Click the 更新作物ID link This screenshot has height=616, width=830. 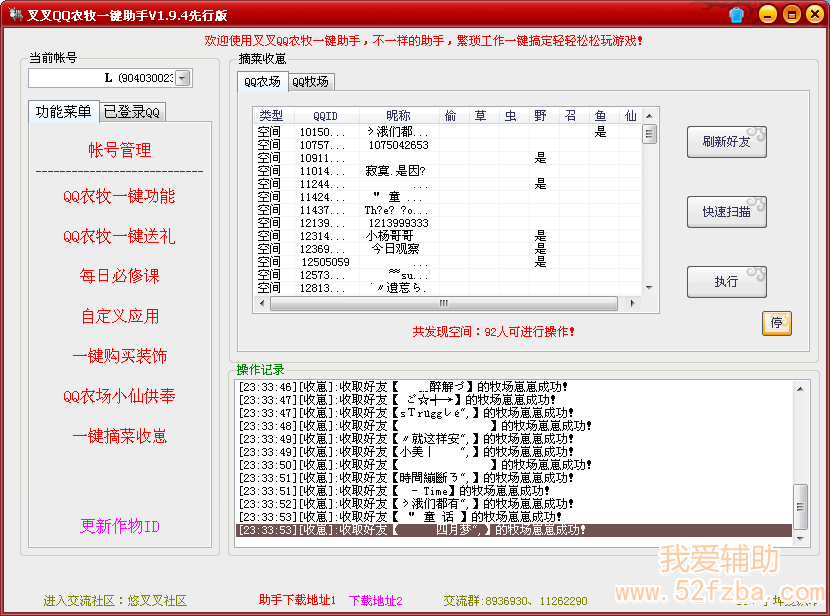[x=120, y=526]
